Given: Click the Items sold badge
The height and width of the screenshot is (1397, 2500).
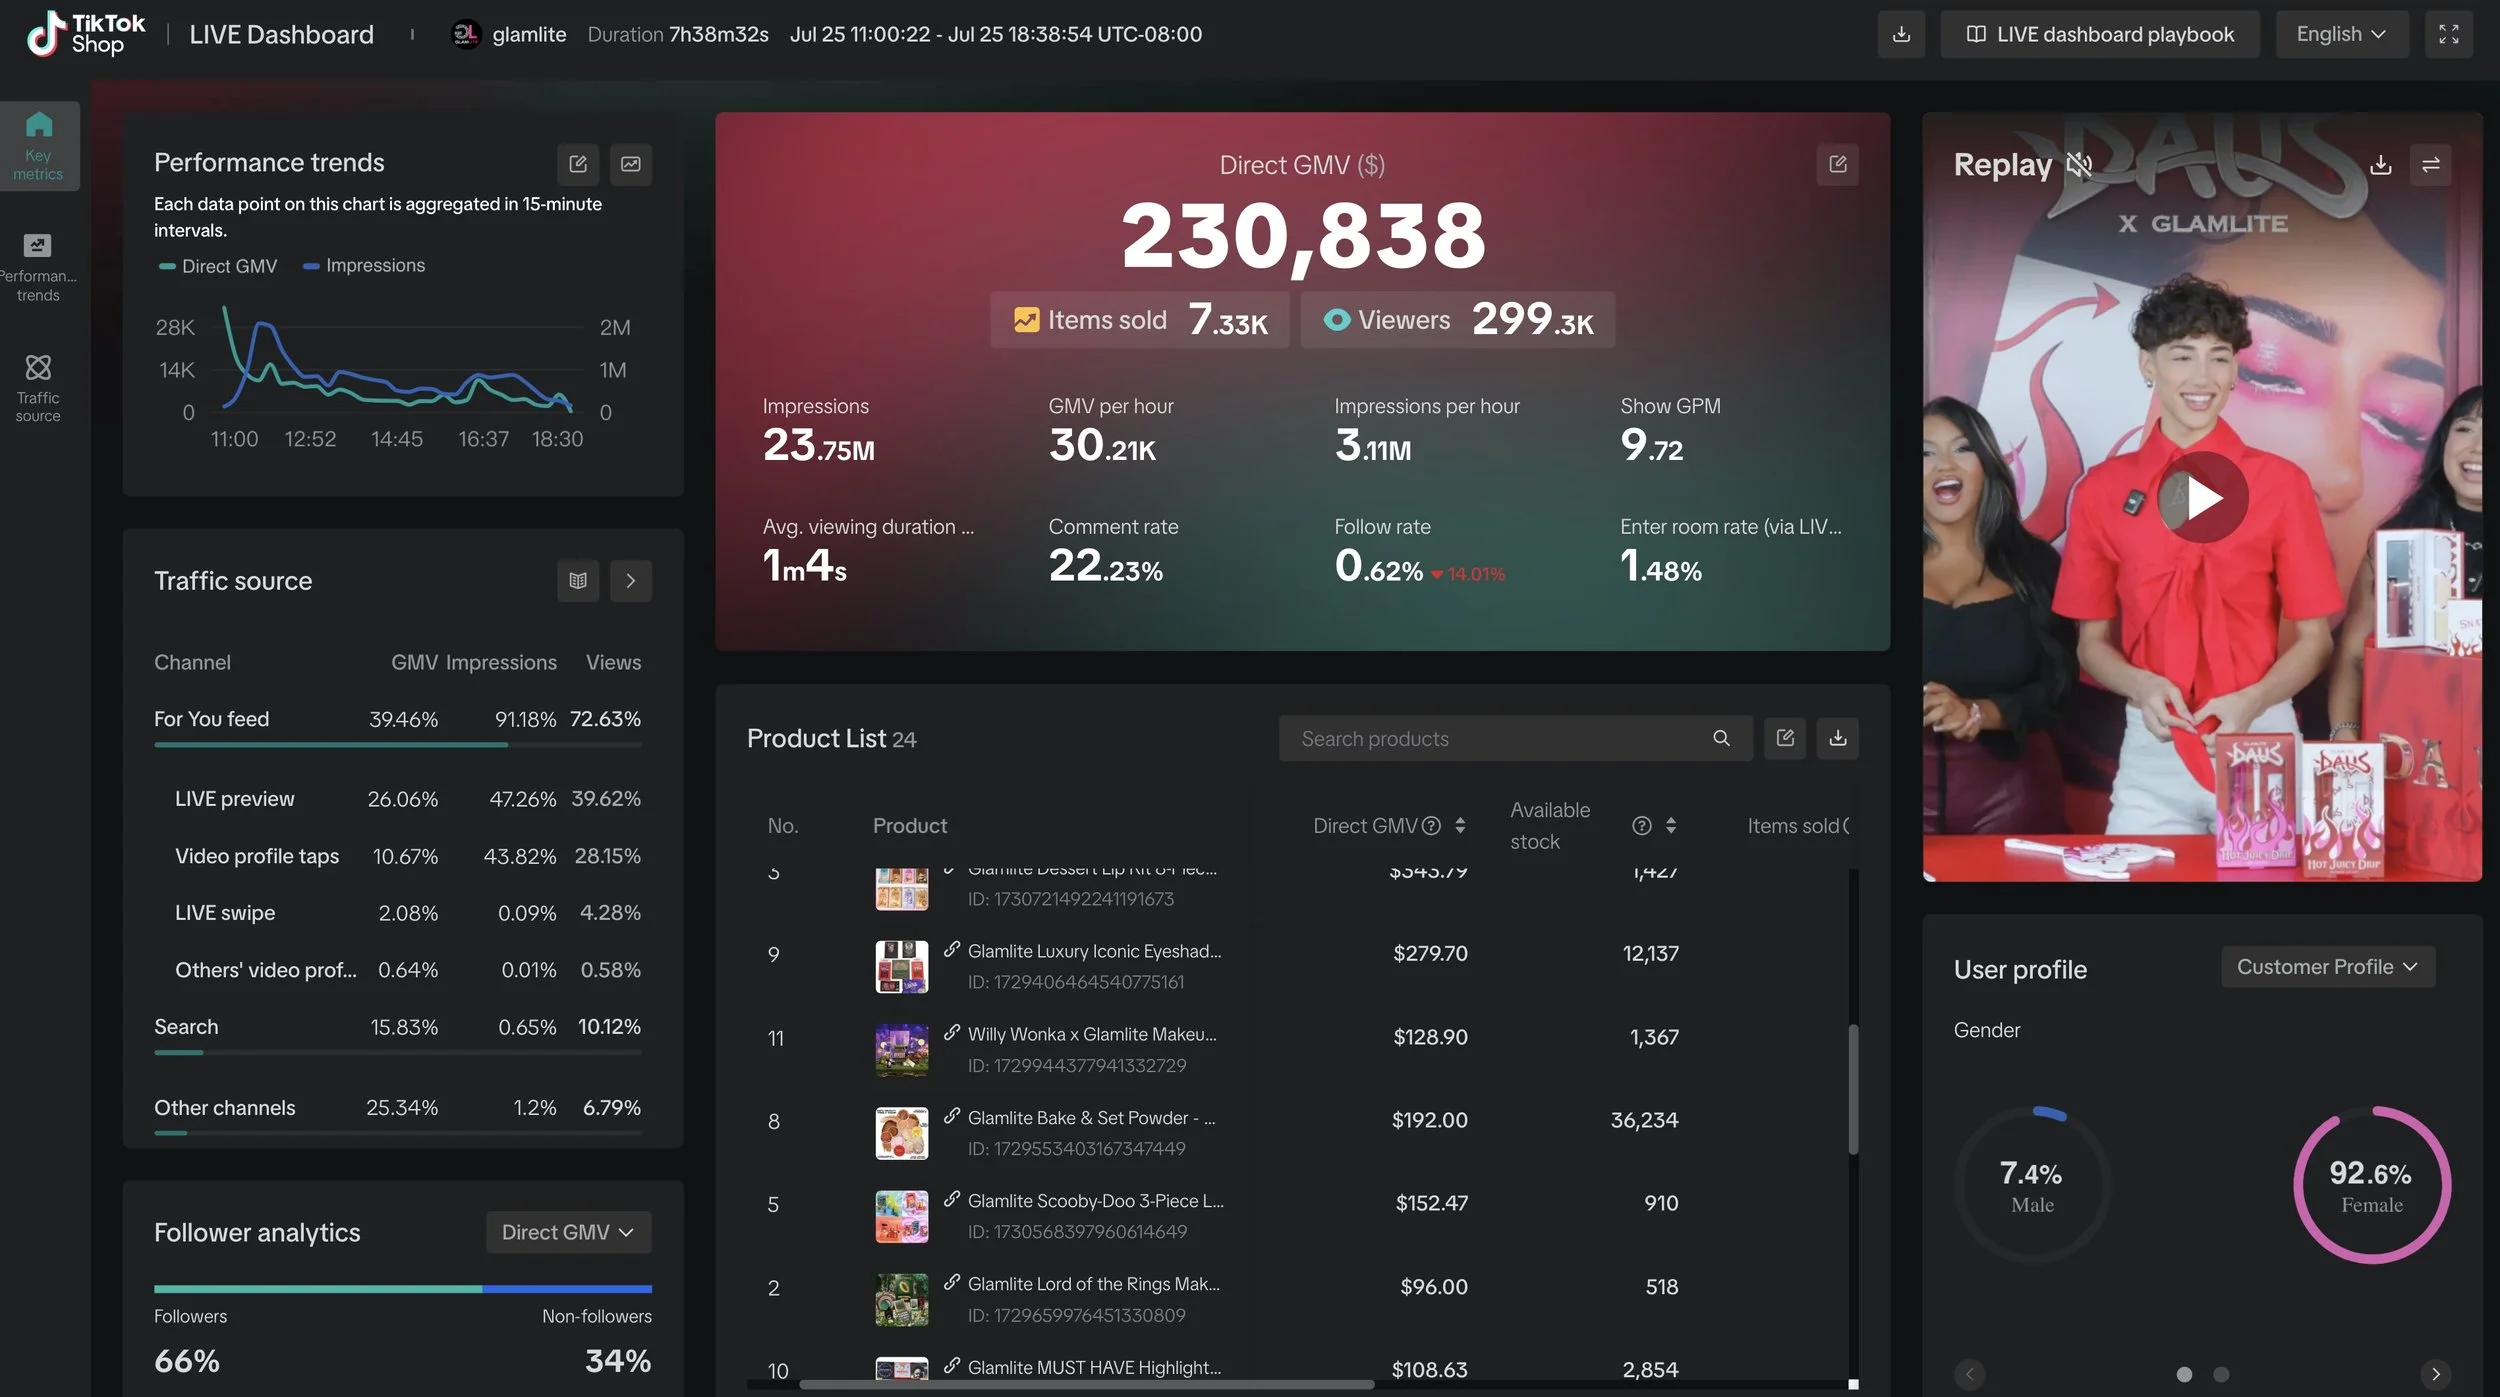Looking at the screenshot, I should pyautogui.click(x=1140, y=320).
